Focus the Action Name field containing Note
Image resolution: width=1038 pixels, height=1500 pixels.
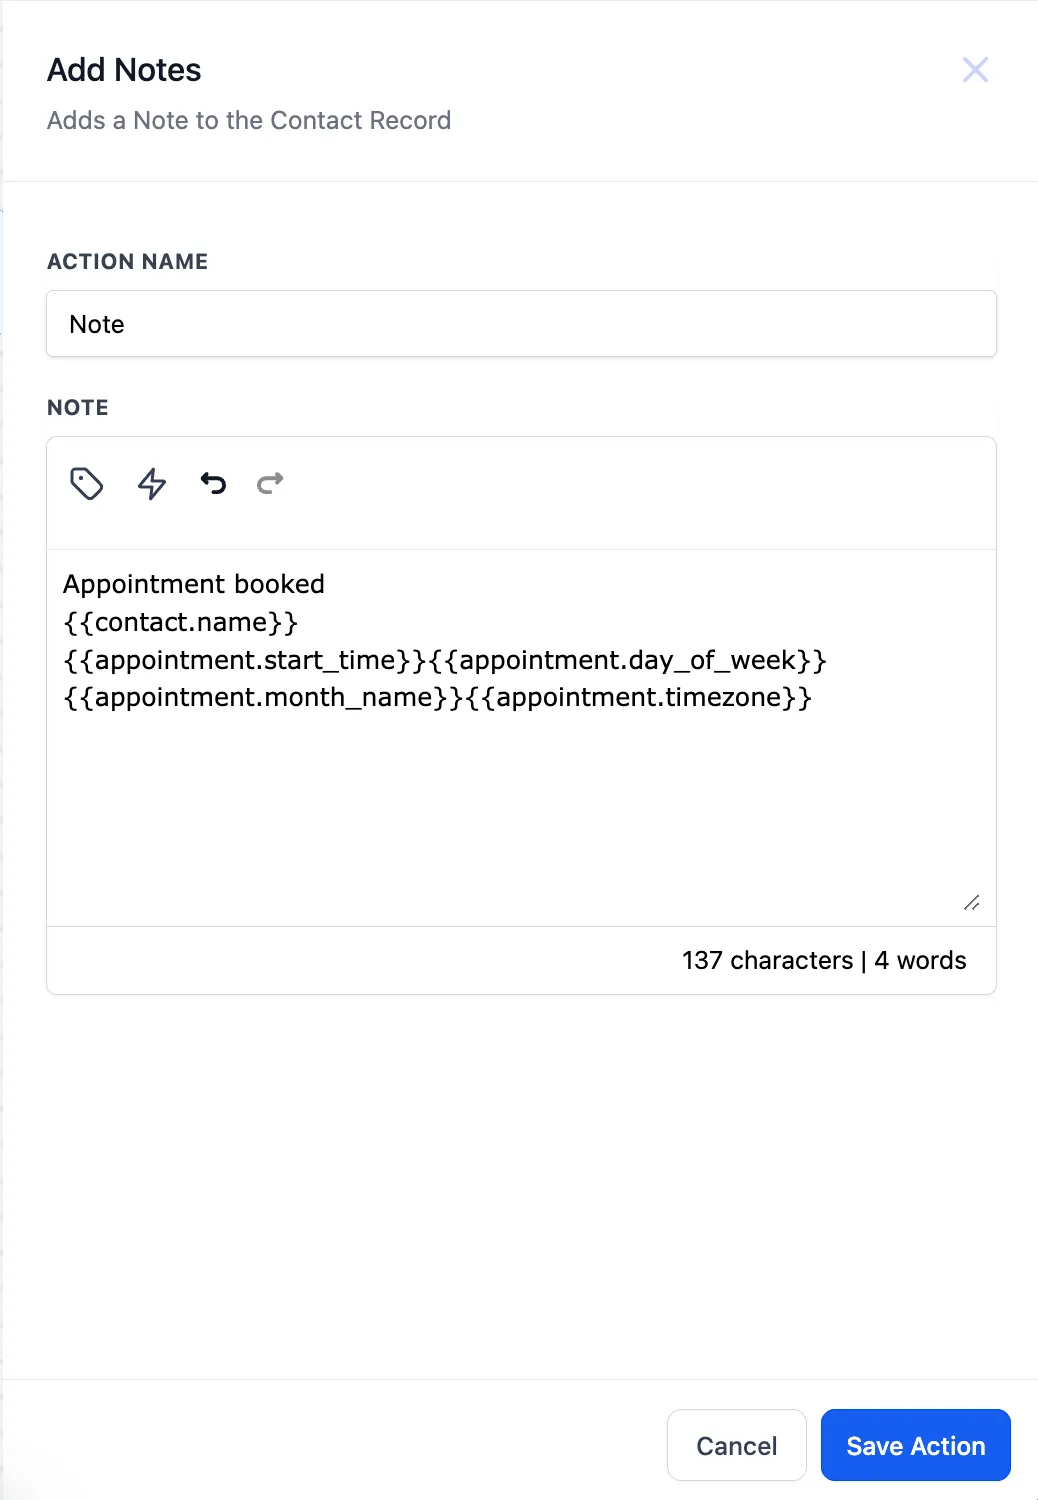tap(521, 324)
